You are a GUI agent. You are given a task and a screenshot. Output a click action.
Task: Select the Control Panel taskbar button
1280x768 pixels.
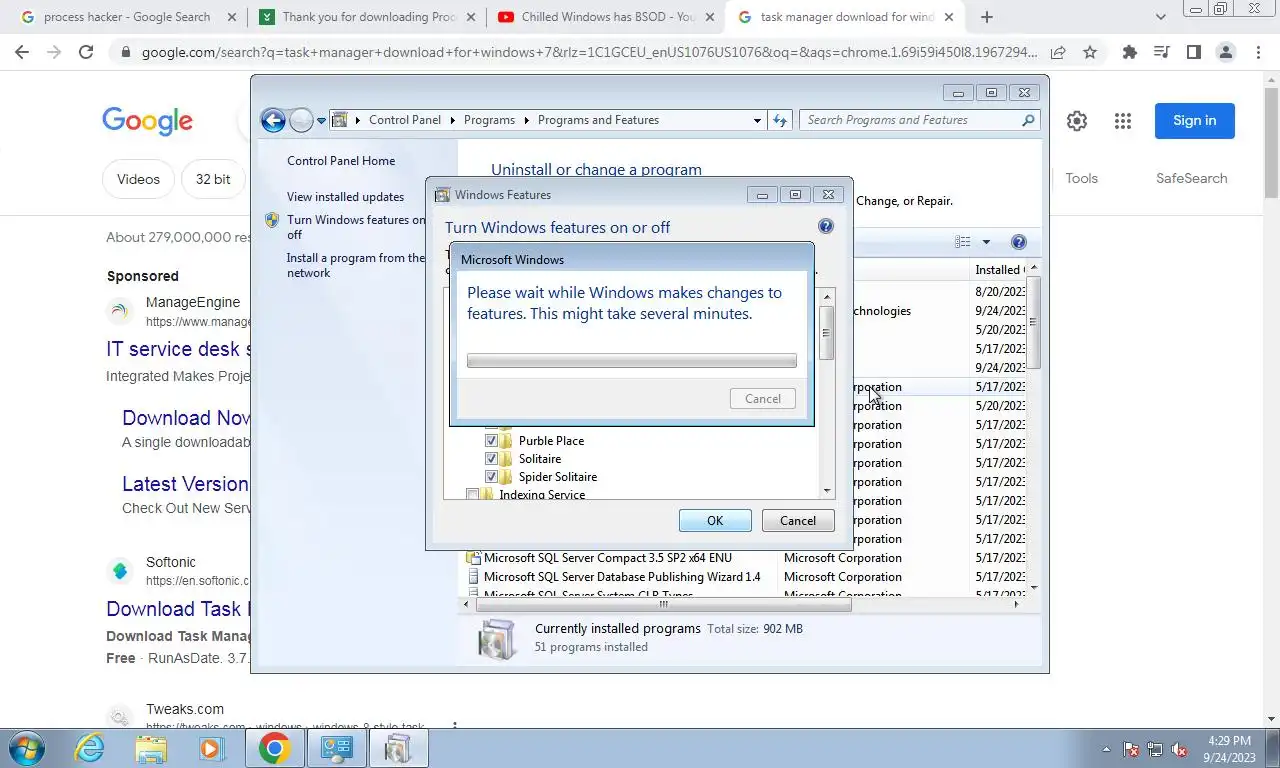pyautogui.click(x=337, y=748)
